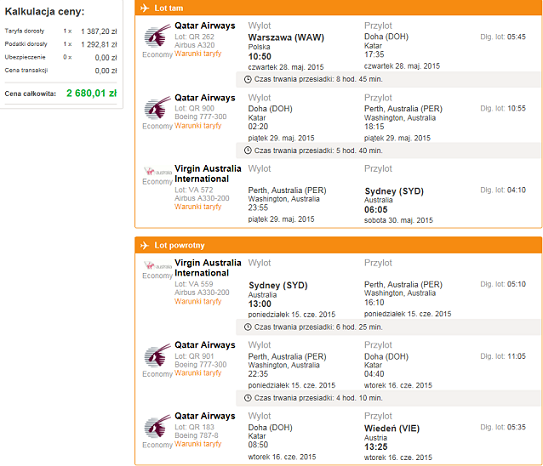This screenshot has width=543, height=466.
Task: Click departure time 10:50
Action: click(260, 56)
